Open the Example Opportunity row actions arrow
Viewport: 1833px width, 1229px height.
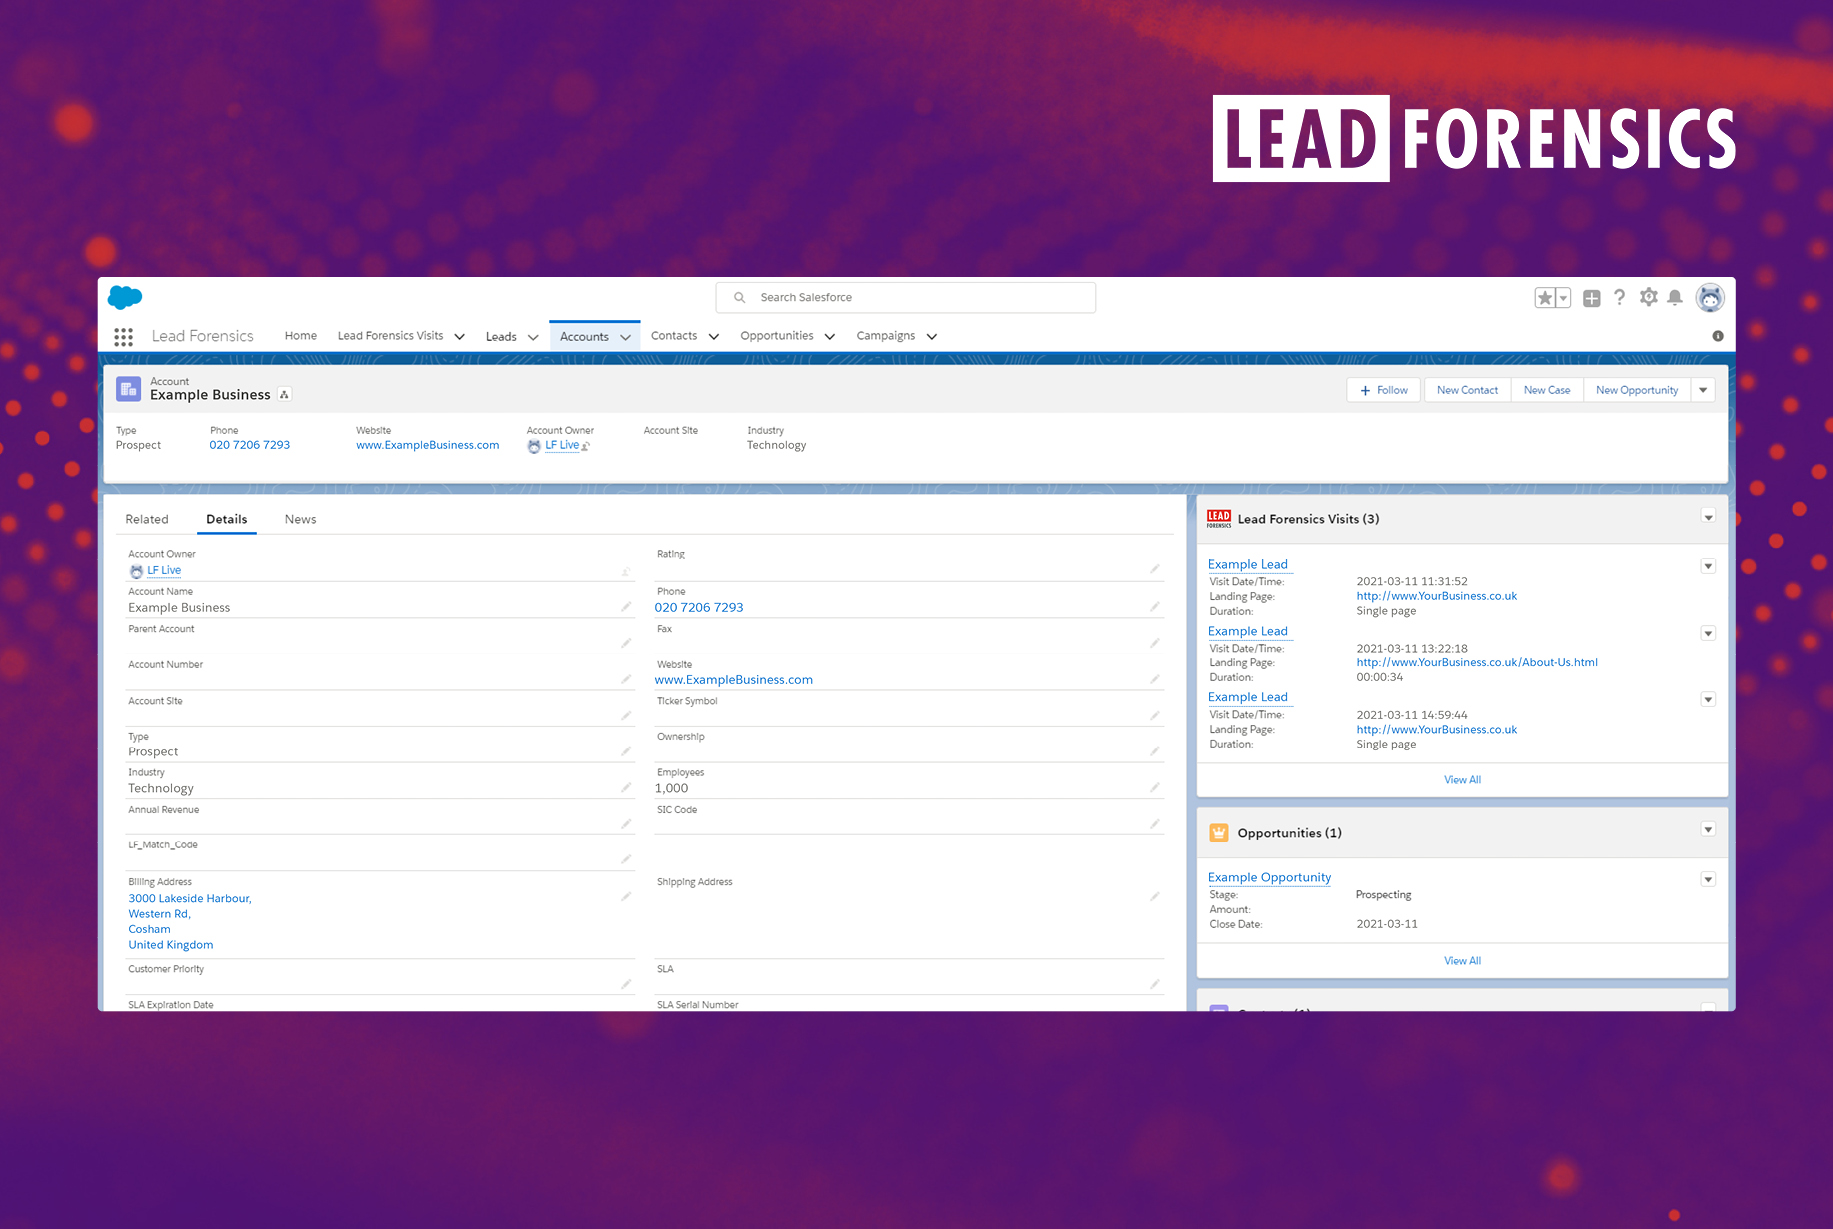tap(1708, 879)
